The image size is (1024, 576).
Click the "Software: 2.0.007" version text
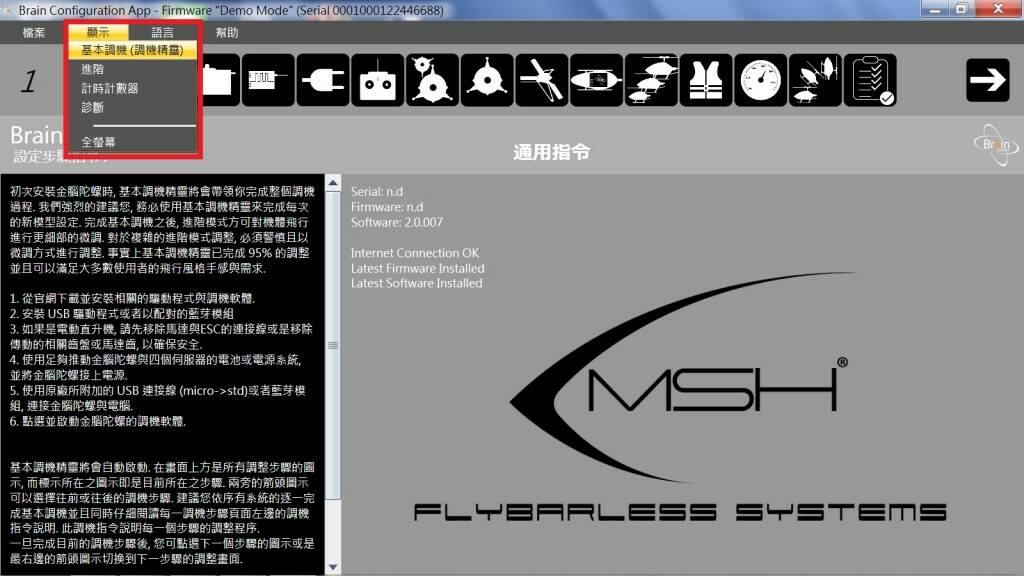click(x=396, y=222)
